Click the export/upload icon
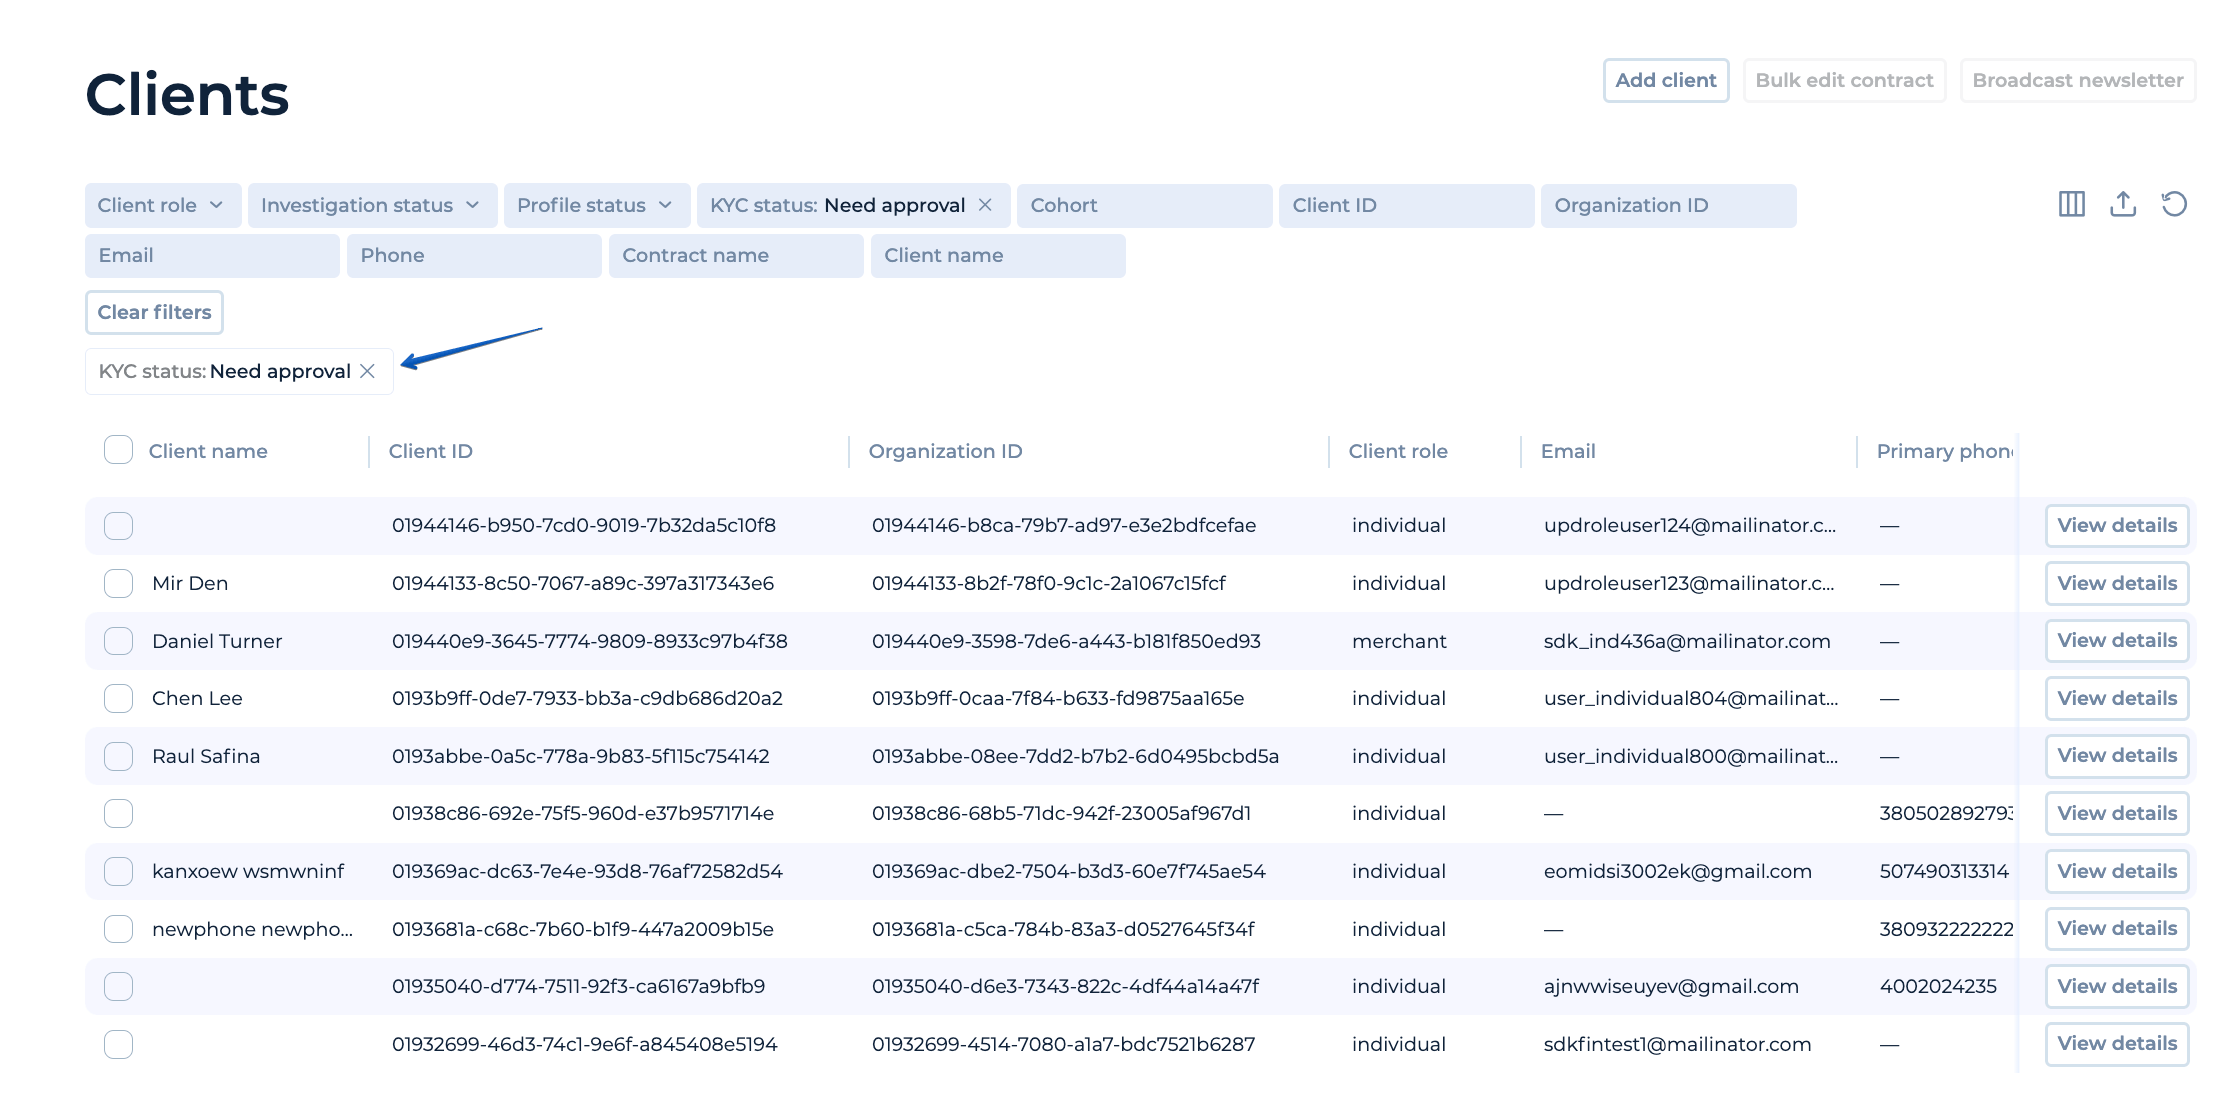Viewport: 2216px width, 1100px height. (x=2123, y=204)
